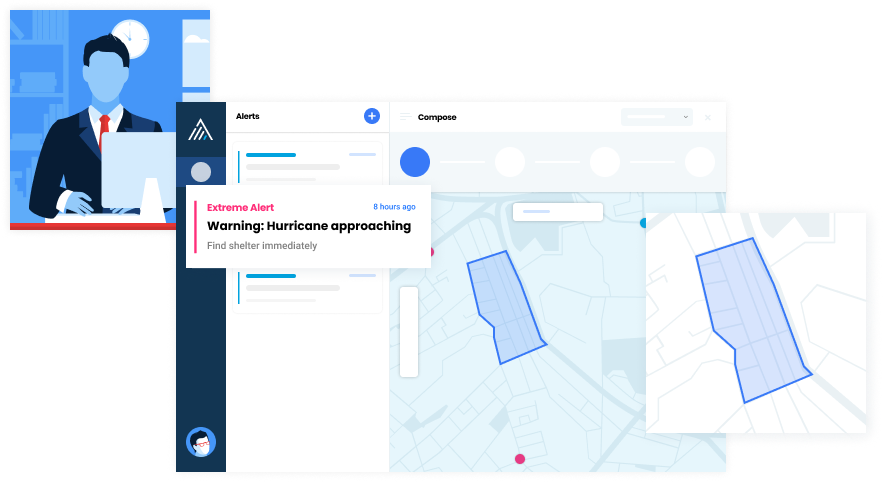This screenshot has width=883, height=482.
Task: Open the user avatar at sidebar bottom
Action: pyautogui.click(x=201, y=442)
